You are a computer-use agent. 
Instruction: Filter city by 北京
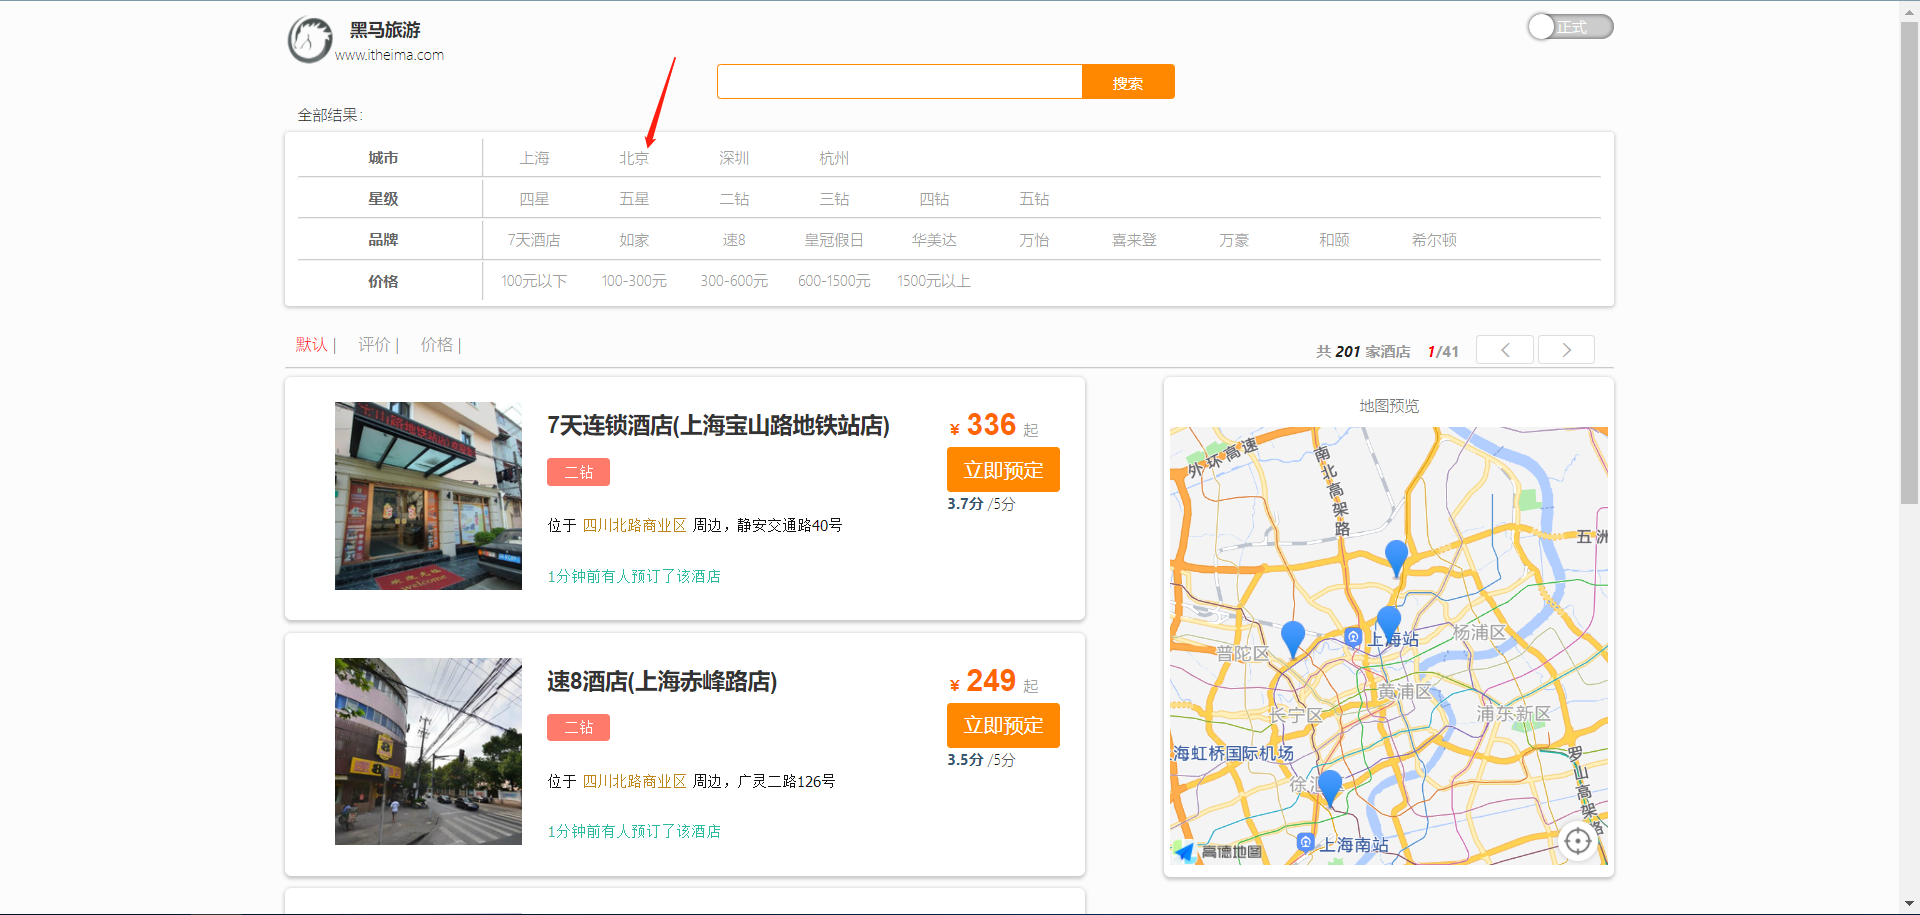pos(634,158)
